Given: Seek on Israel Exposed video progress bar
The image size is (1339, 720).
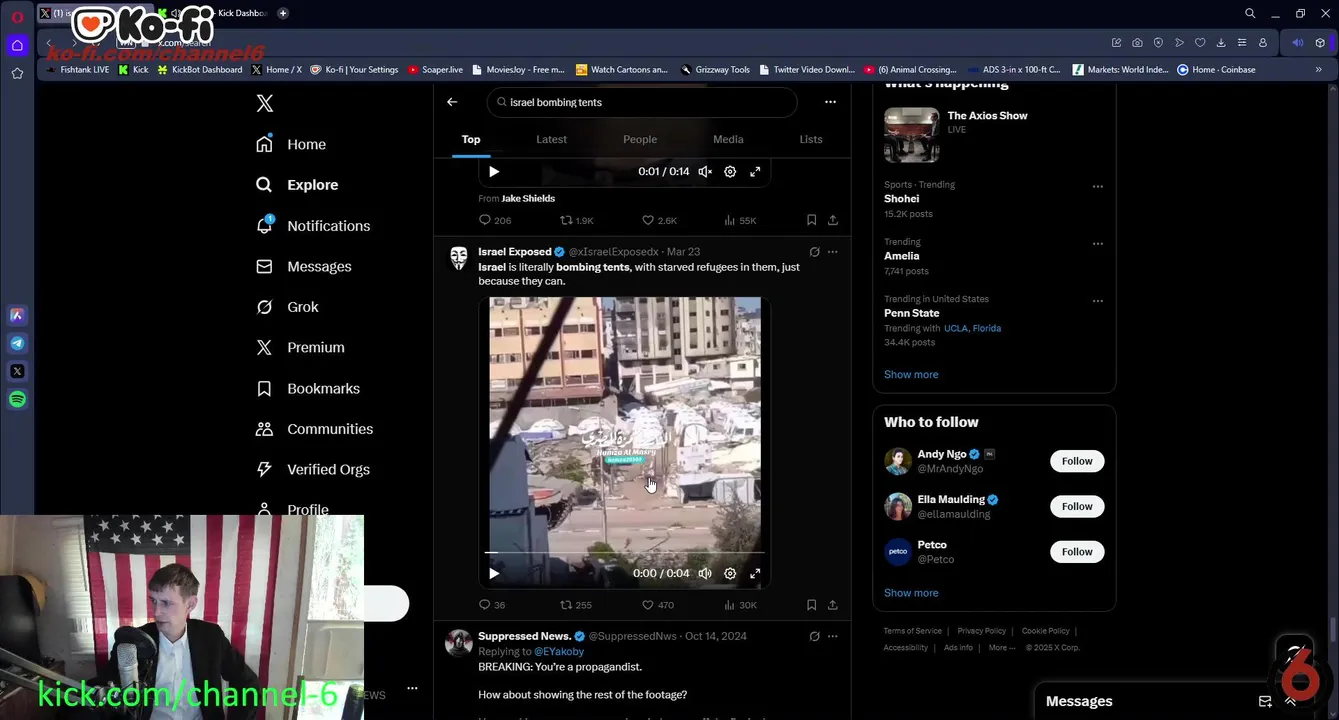Looking at the screenshot, I should (625, 552).
